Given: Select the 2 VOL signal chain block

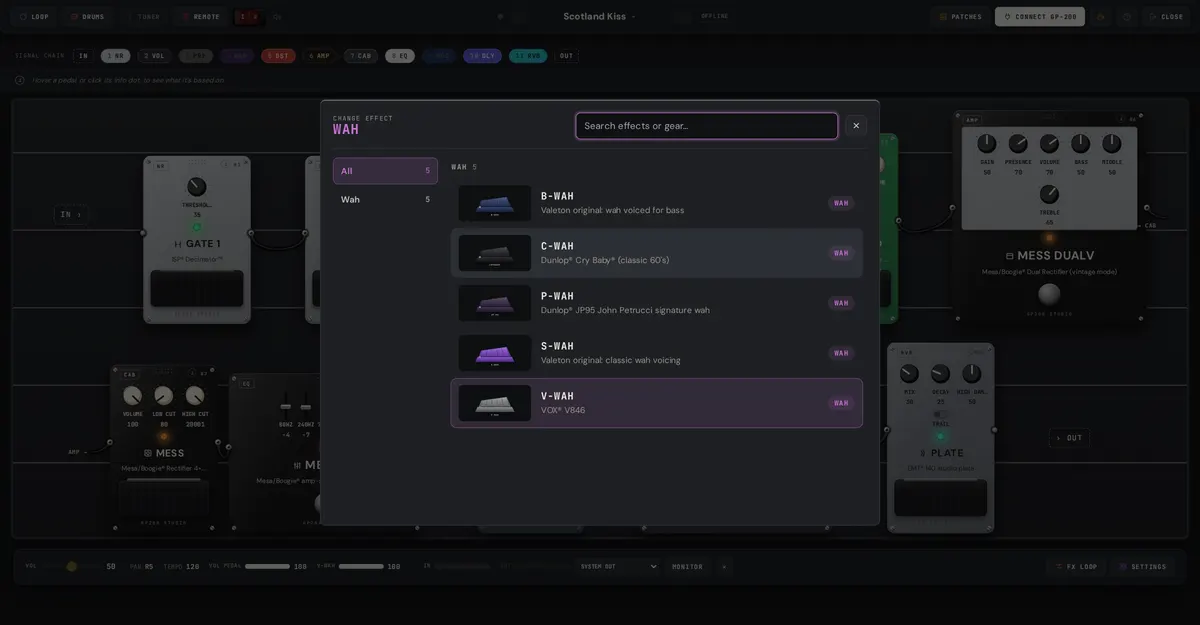Looking at the screenshot, I should pyautogui.click(x=153, y=56).
